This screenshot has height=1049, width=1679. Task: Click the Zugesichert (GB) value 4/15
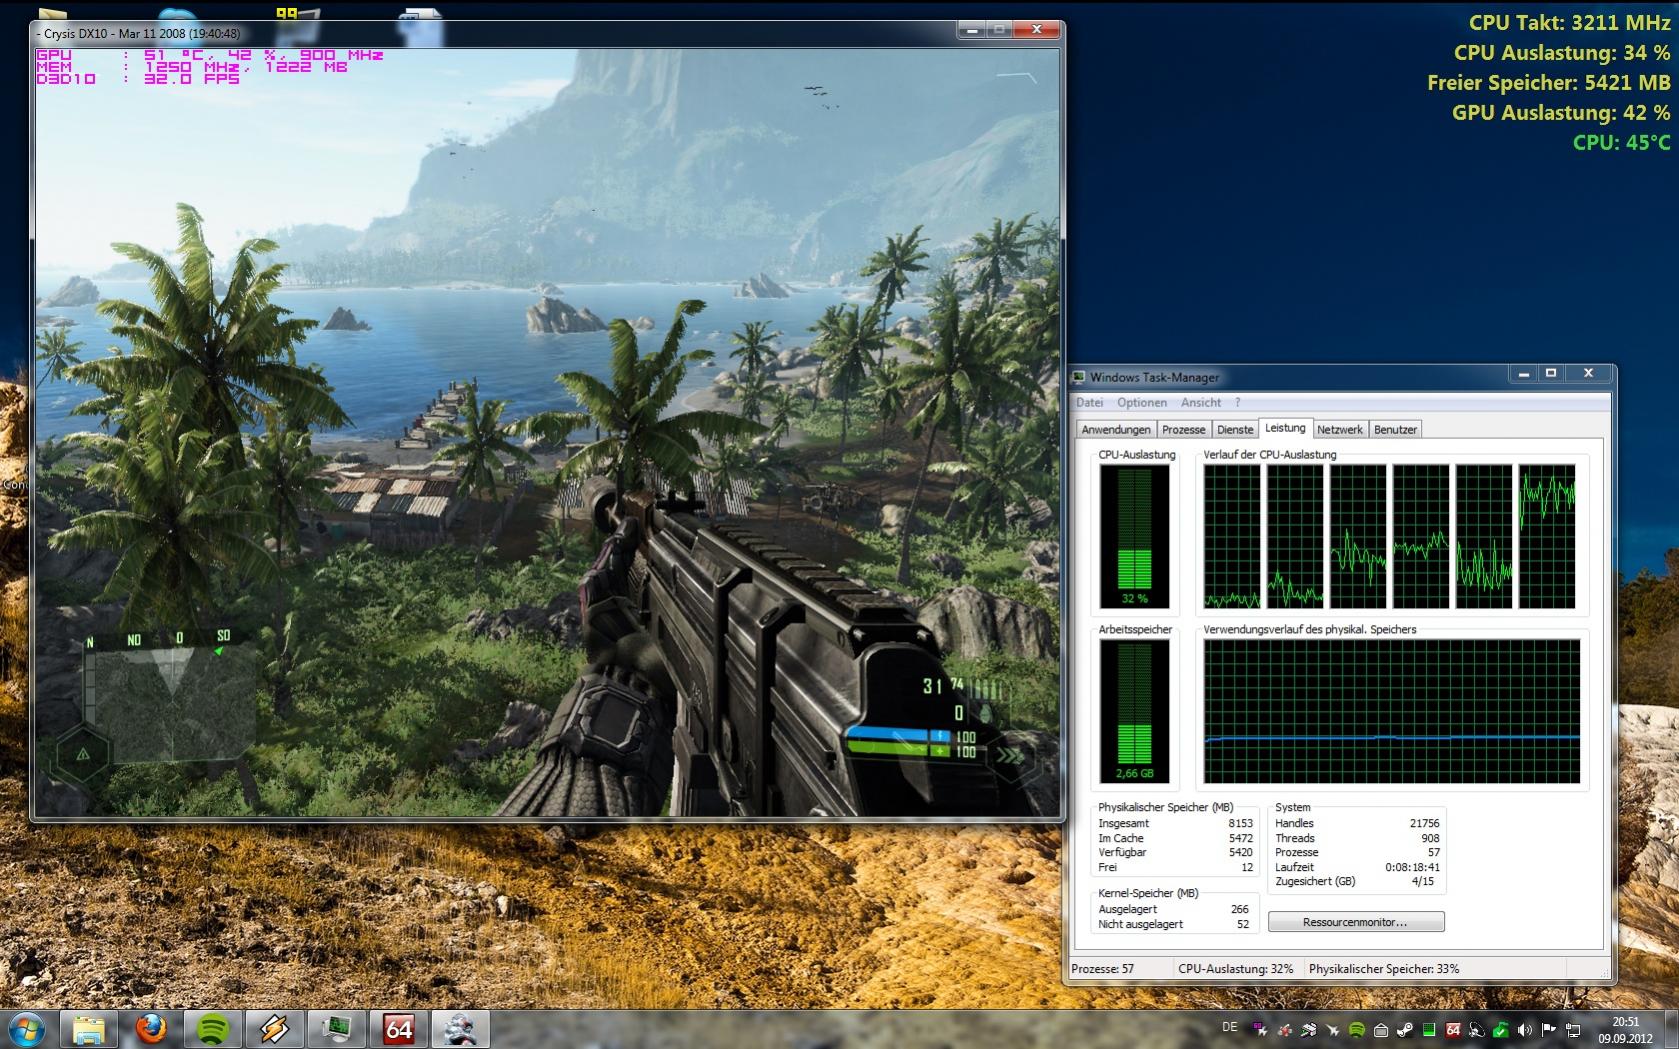tap(1422, 881)
